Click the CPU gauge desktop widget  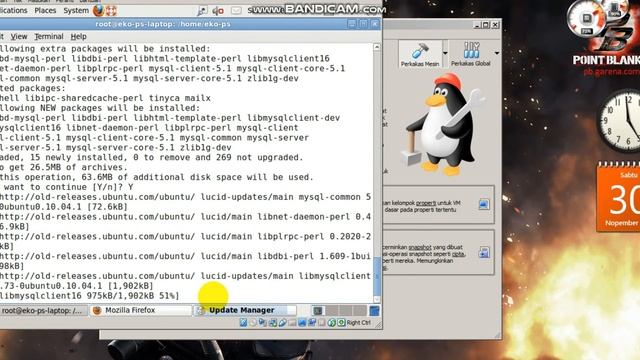tap(587, 18)
